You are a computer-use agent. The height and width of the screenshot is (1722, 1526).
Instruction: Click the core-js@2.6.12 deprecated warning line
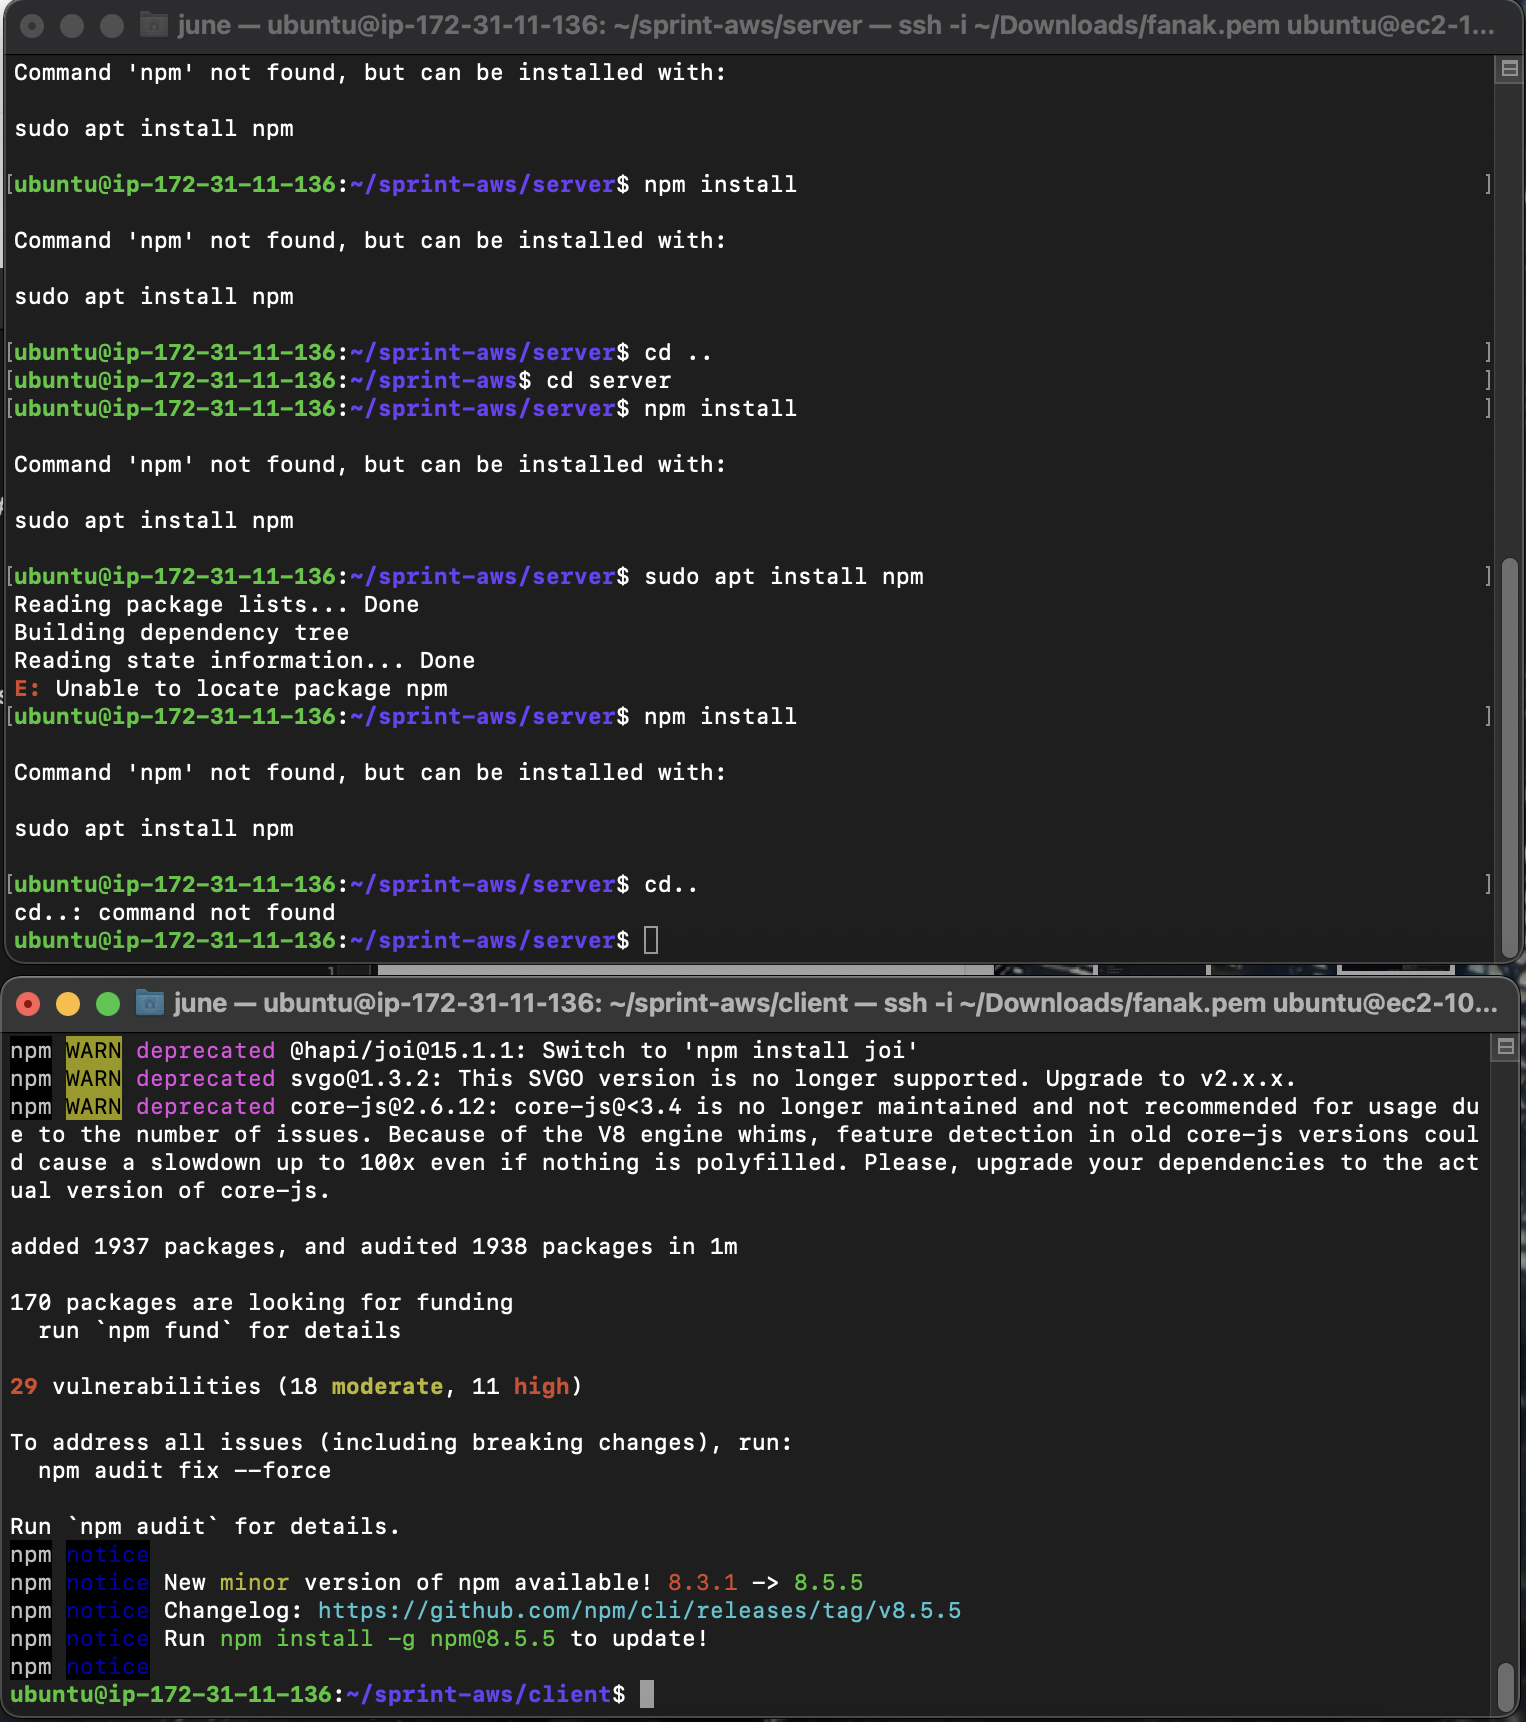pos(745,1149)
